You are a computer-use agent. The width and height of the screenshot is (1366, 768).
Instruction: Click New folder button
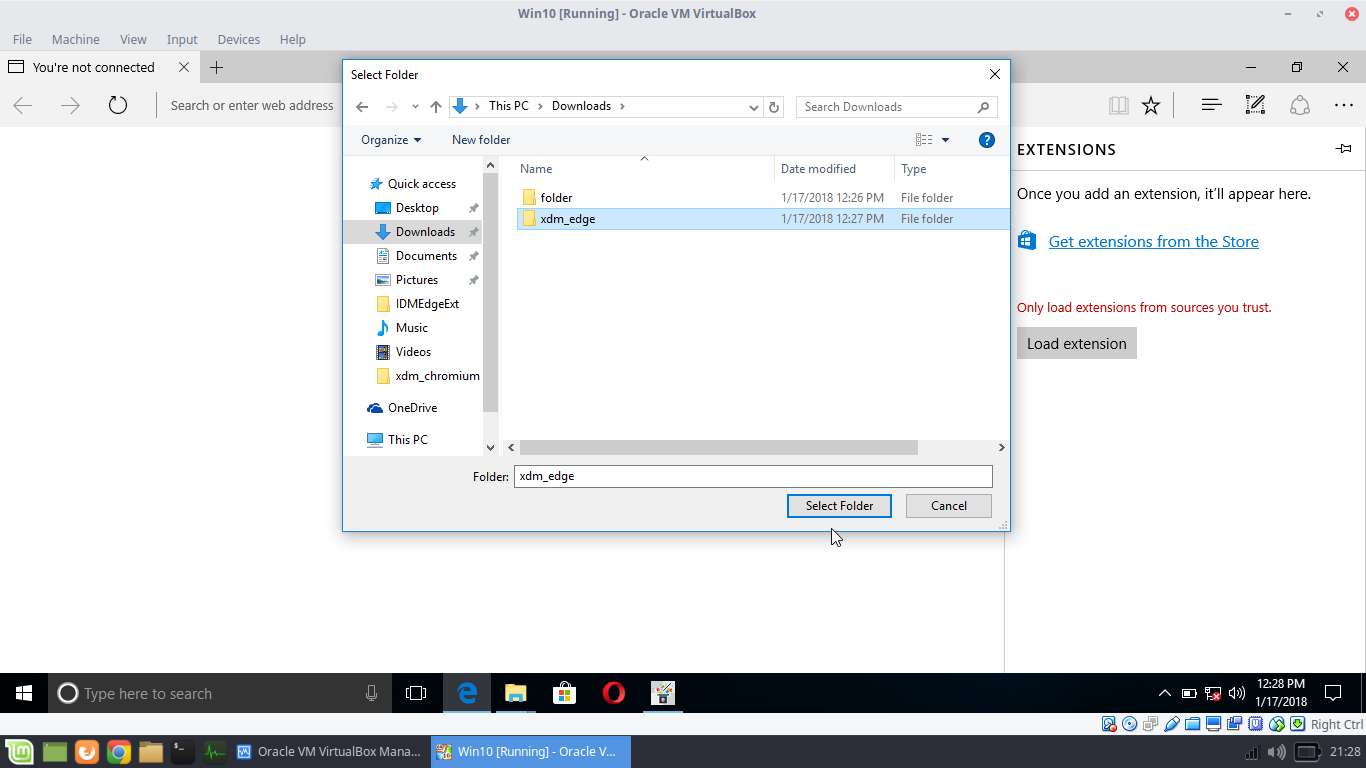click(481, 140)
